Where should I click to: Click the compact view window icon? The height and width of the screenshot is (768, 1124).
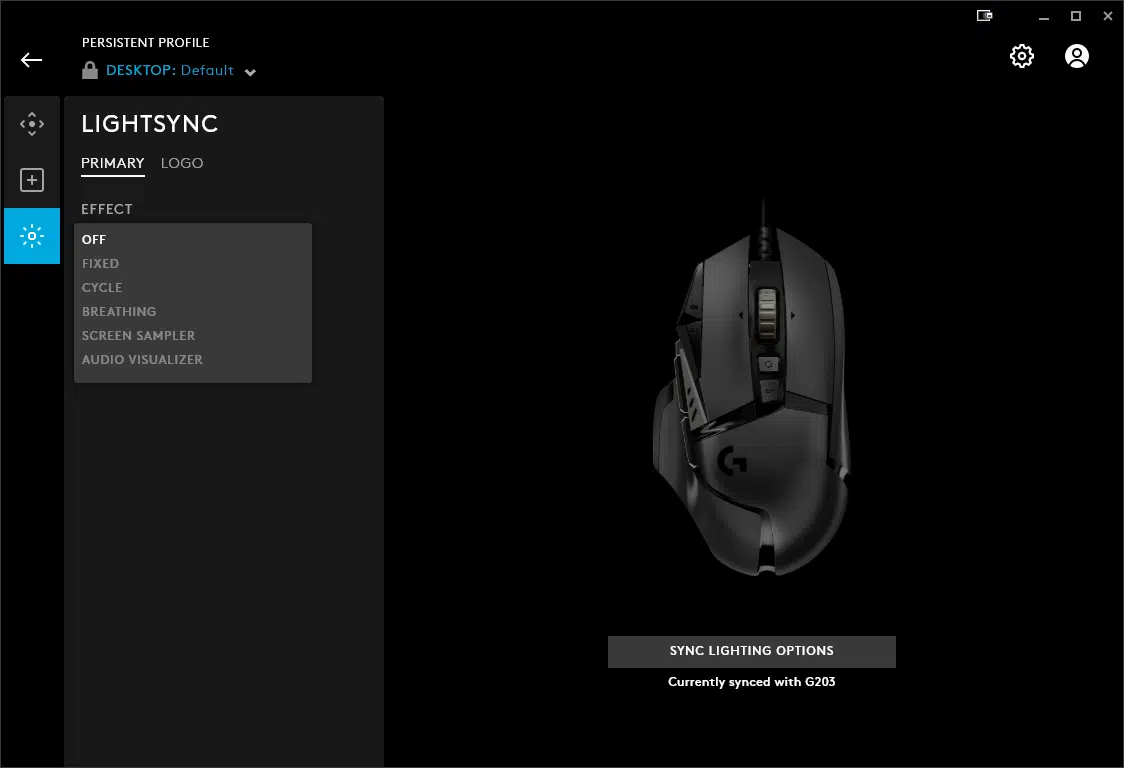pos(984,16)
